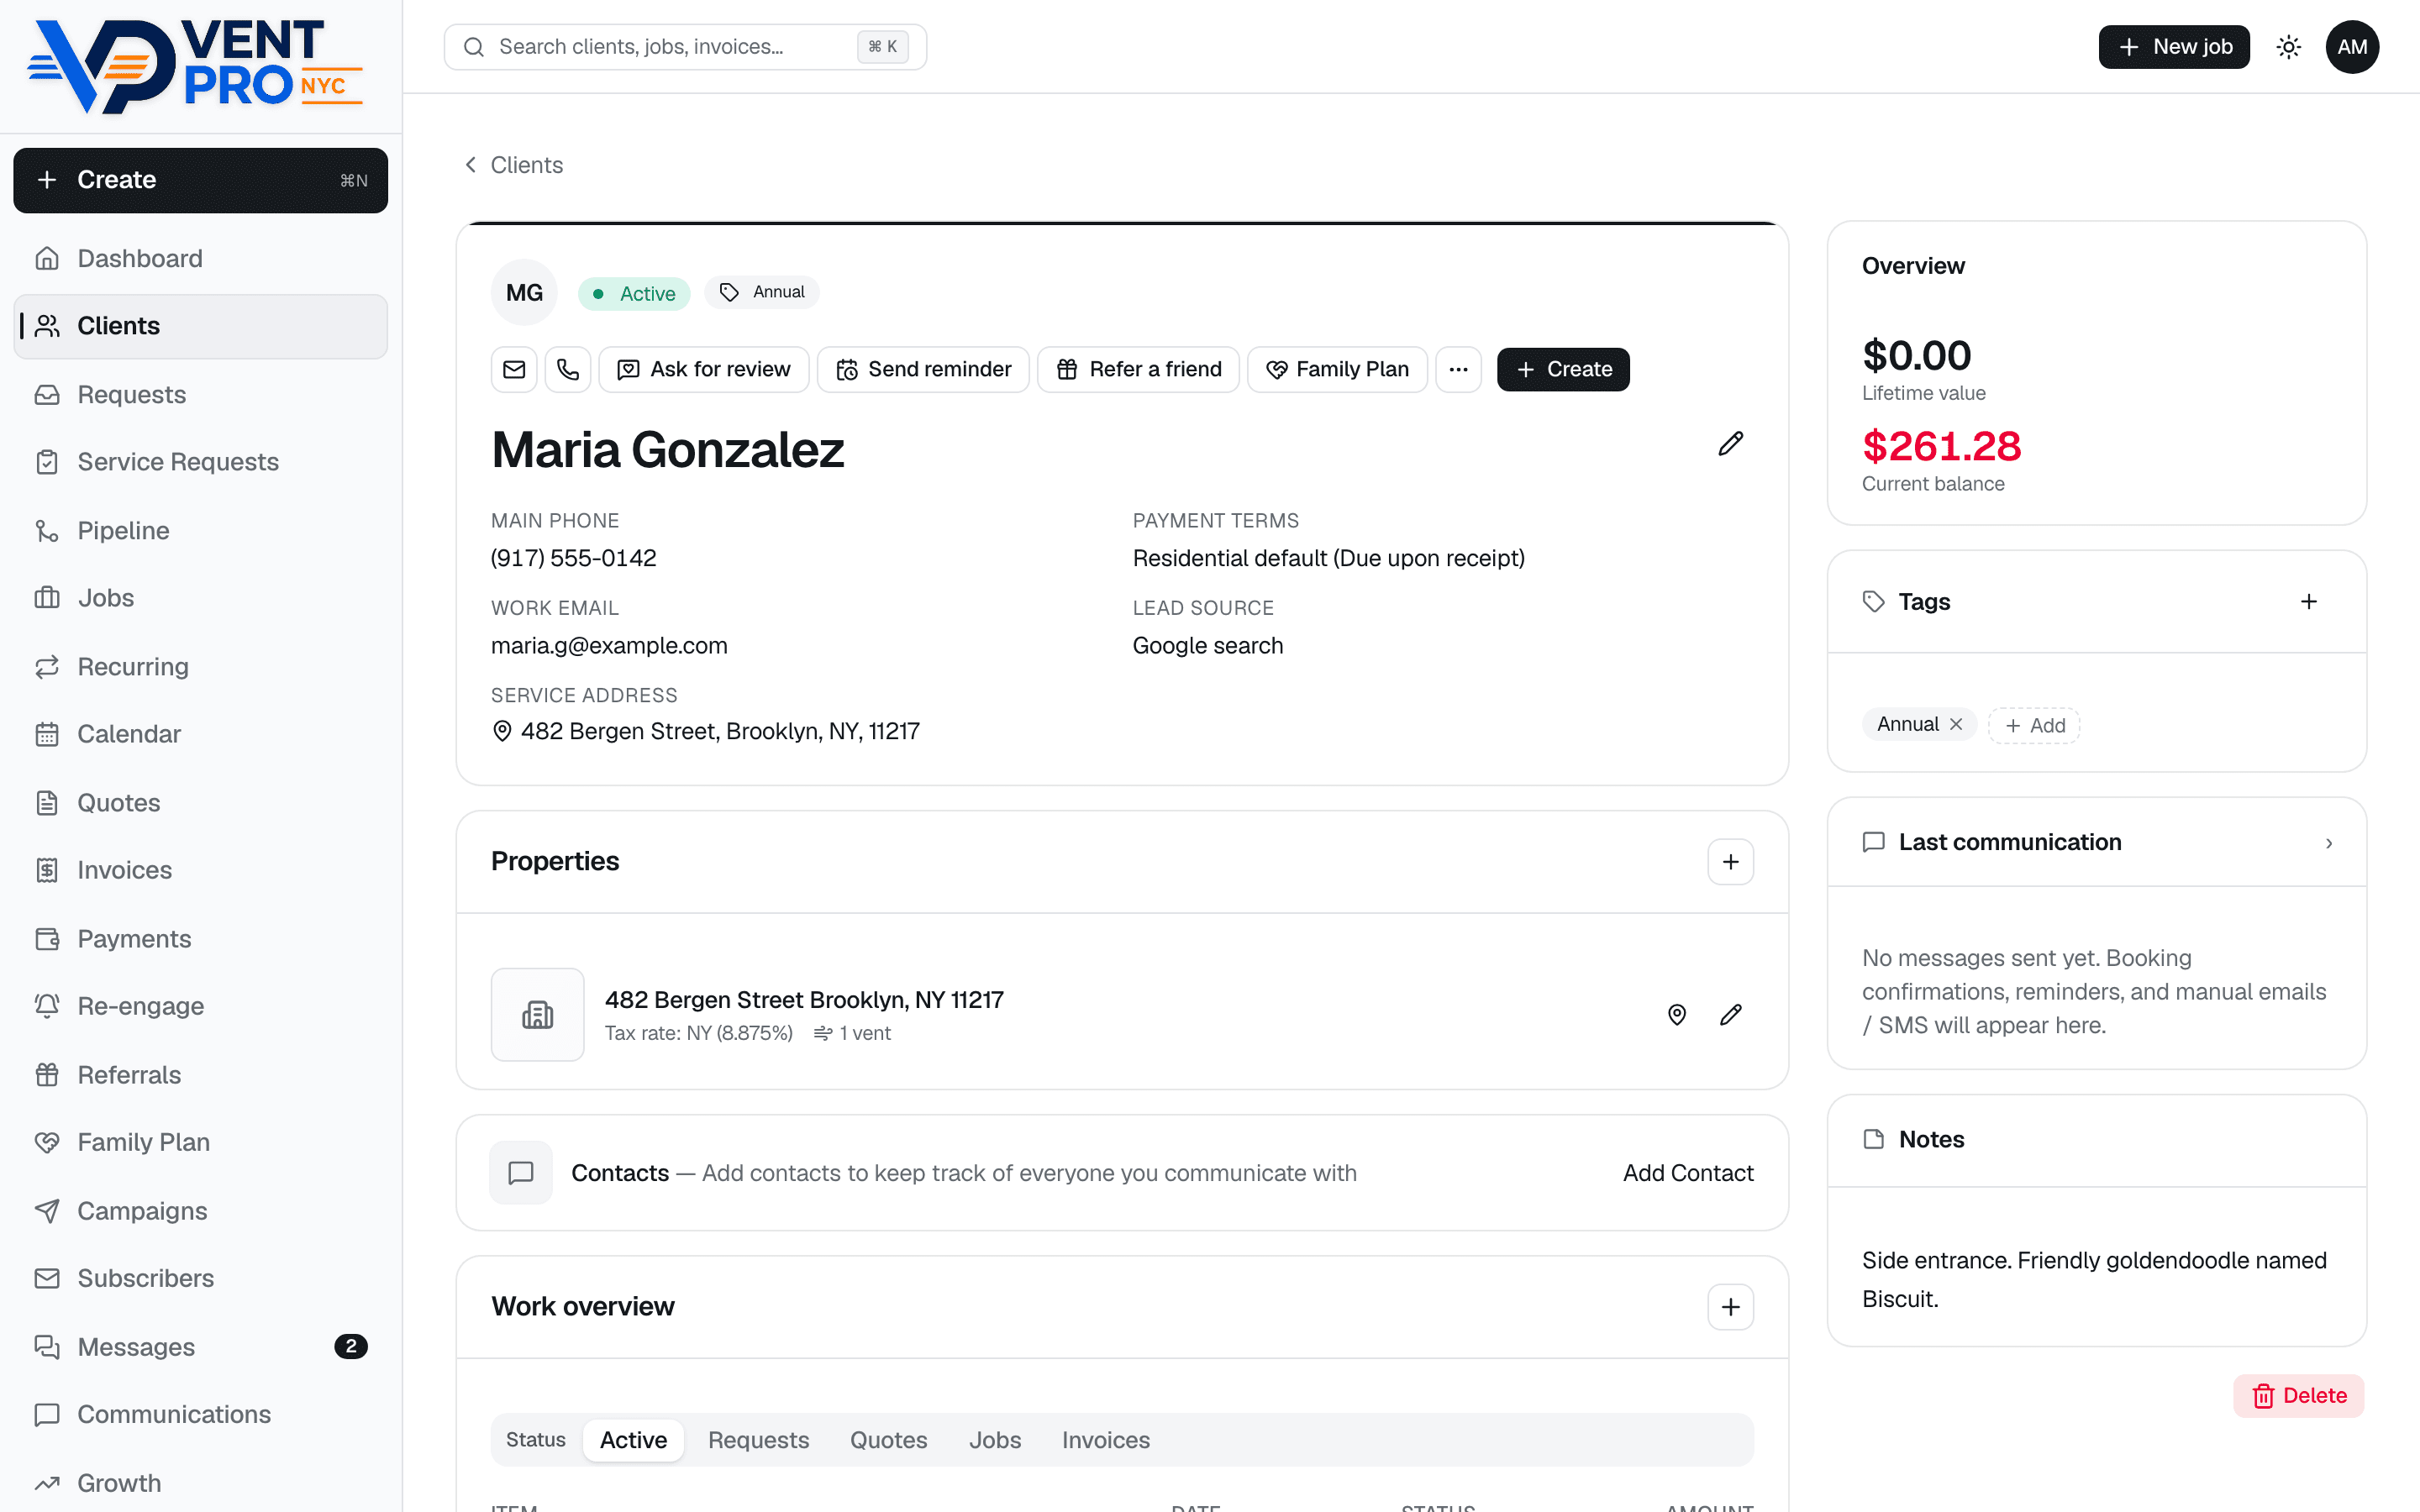Click the email envelope icon button

(514, 370)
